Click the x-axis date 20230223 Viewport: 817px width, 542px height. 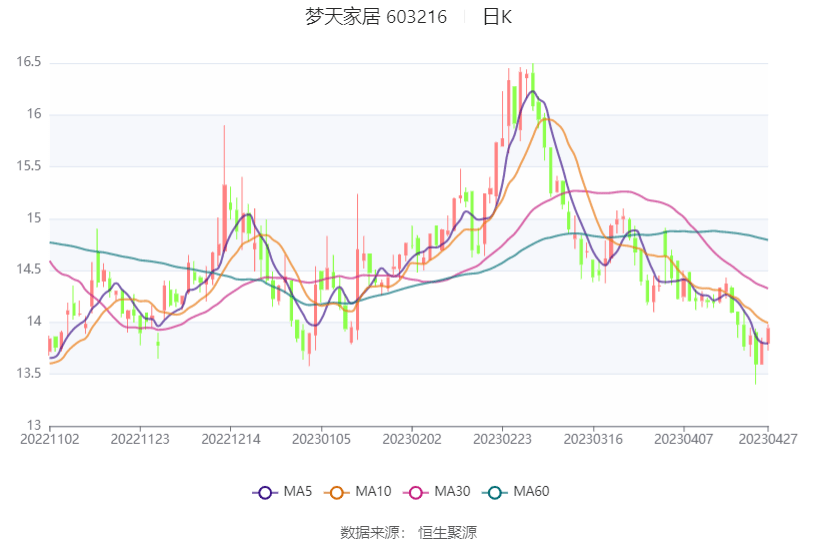pyautogui.click(x=502, y=439)
